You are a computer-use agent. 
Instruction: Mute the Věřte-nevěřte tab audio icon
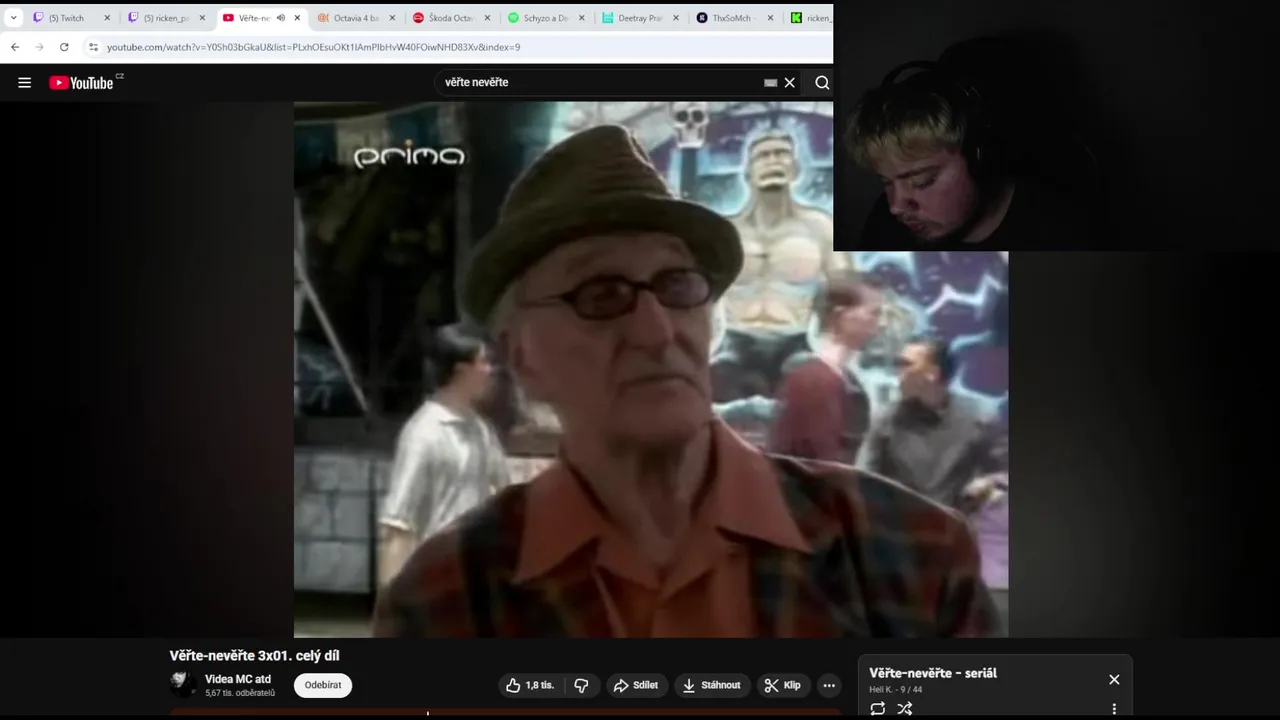(x=280, y=18)
